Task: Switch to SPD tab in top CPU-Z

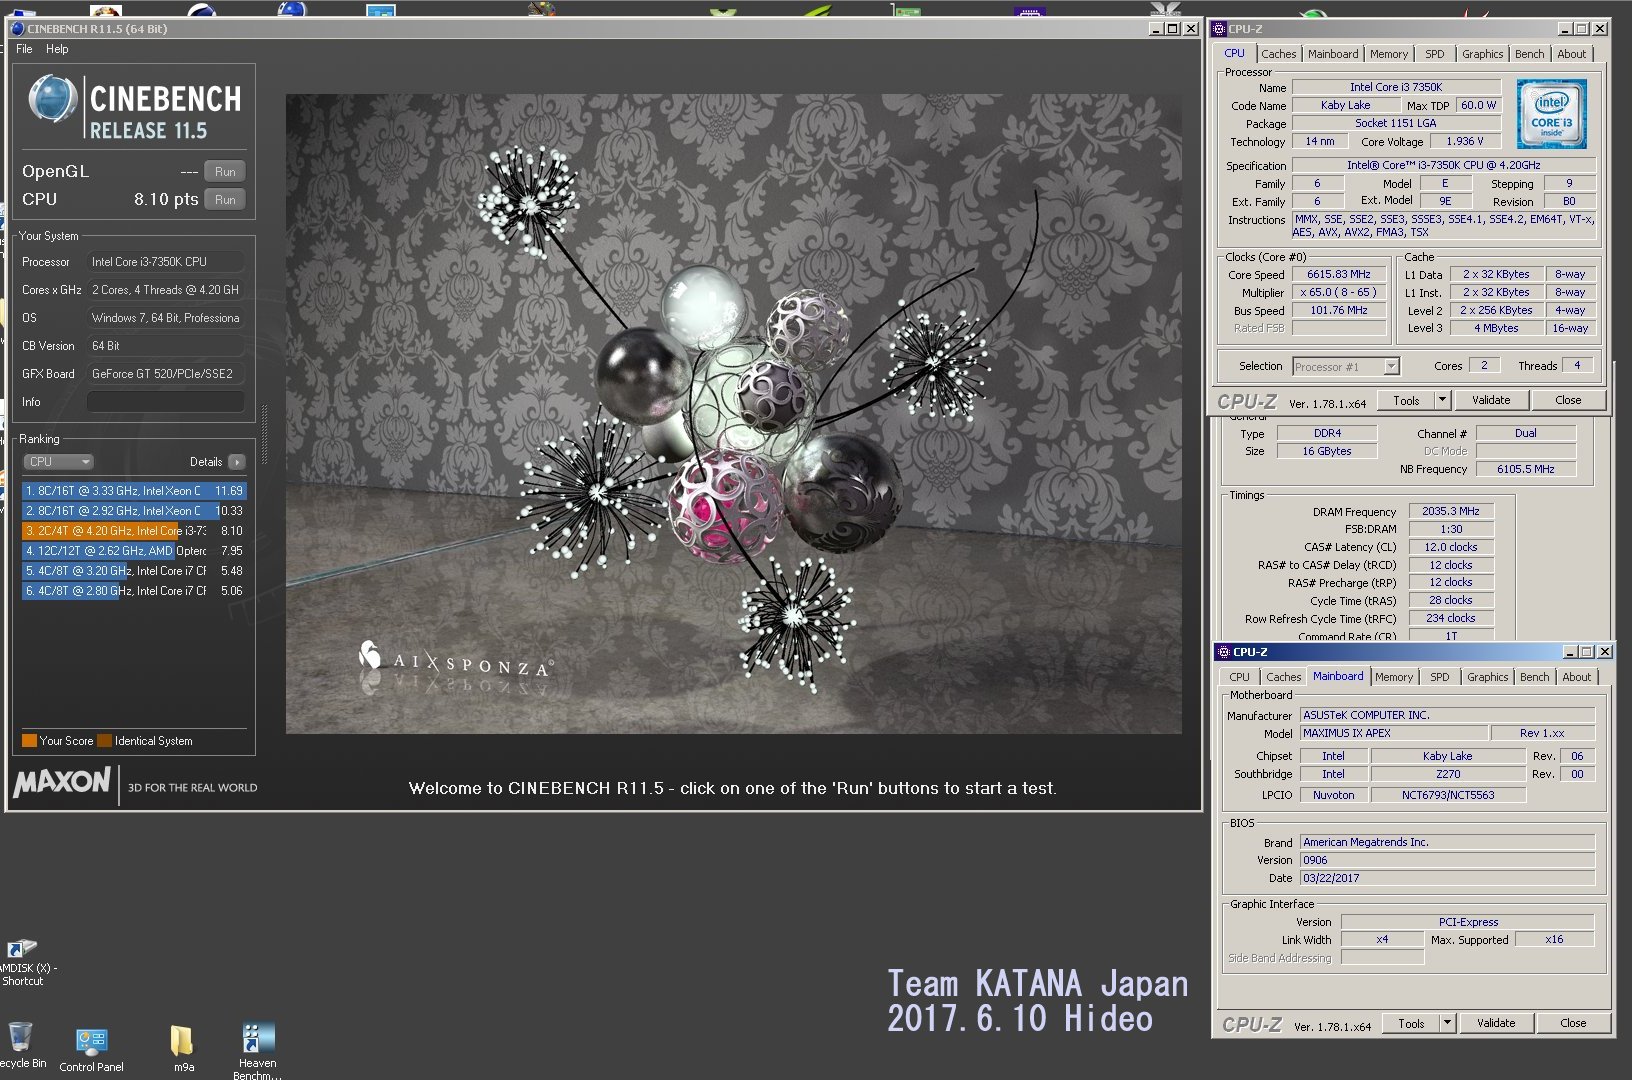Action: (1435, 54)
